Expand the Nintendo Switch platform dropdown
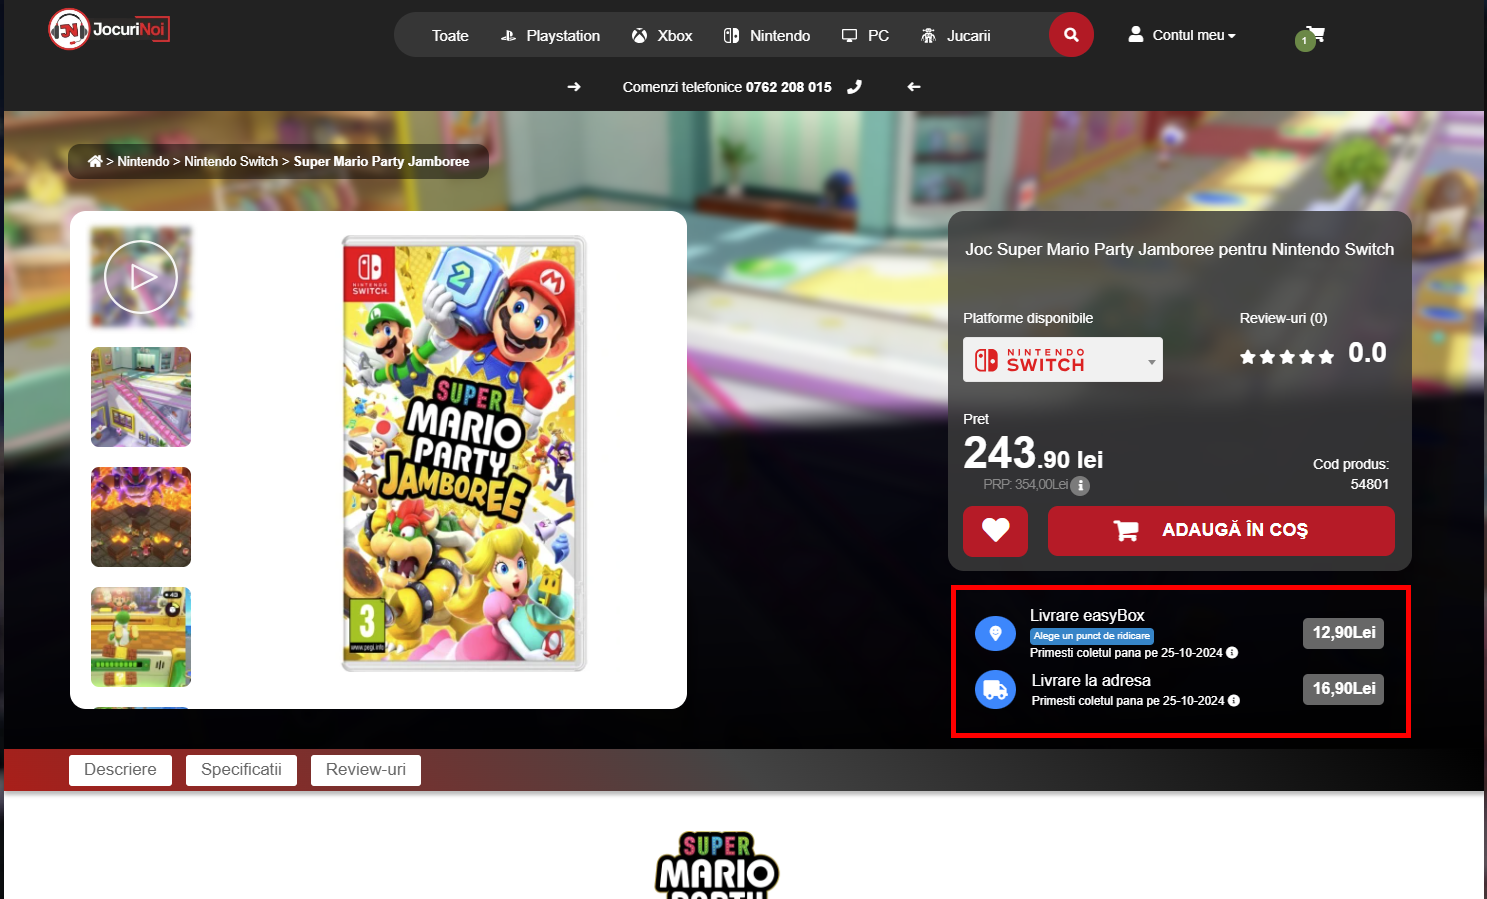1487x899 pixels. (1062, 360)
